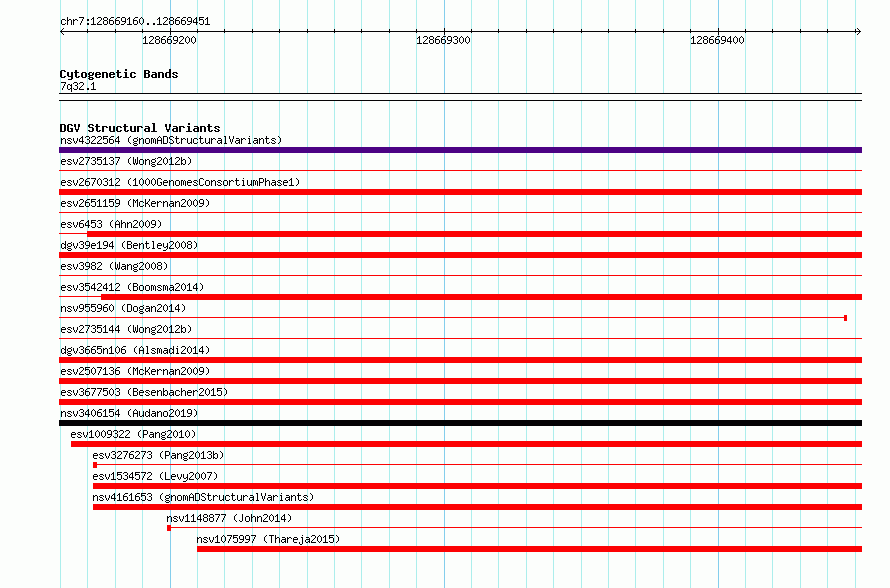Open esv3982 (Wang2008) variant details
The image size is (890, 588).
114,266
